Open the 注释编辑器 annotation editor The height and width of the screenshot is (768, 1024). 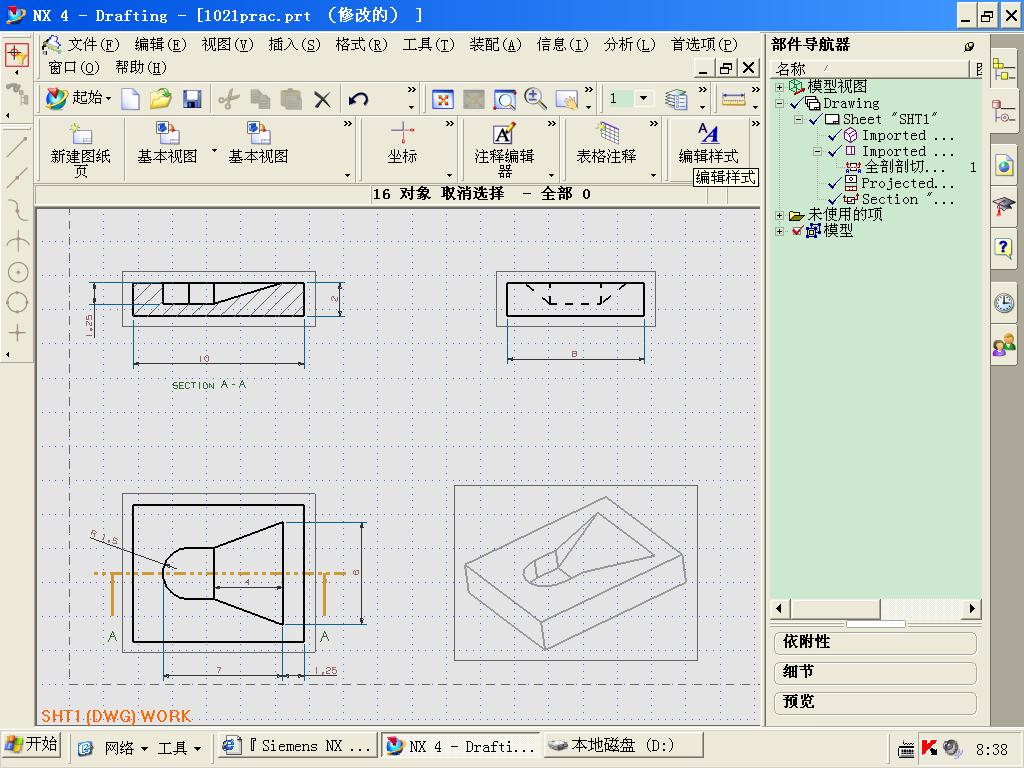click(x=504, y=150)
